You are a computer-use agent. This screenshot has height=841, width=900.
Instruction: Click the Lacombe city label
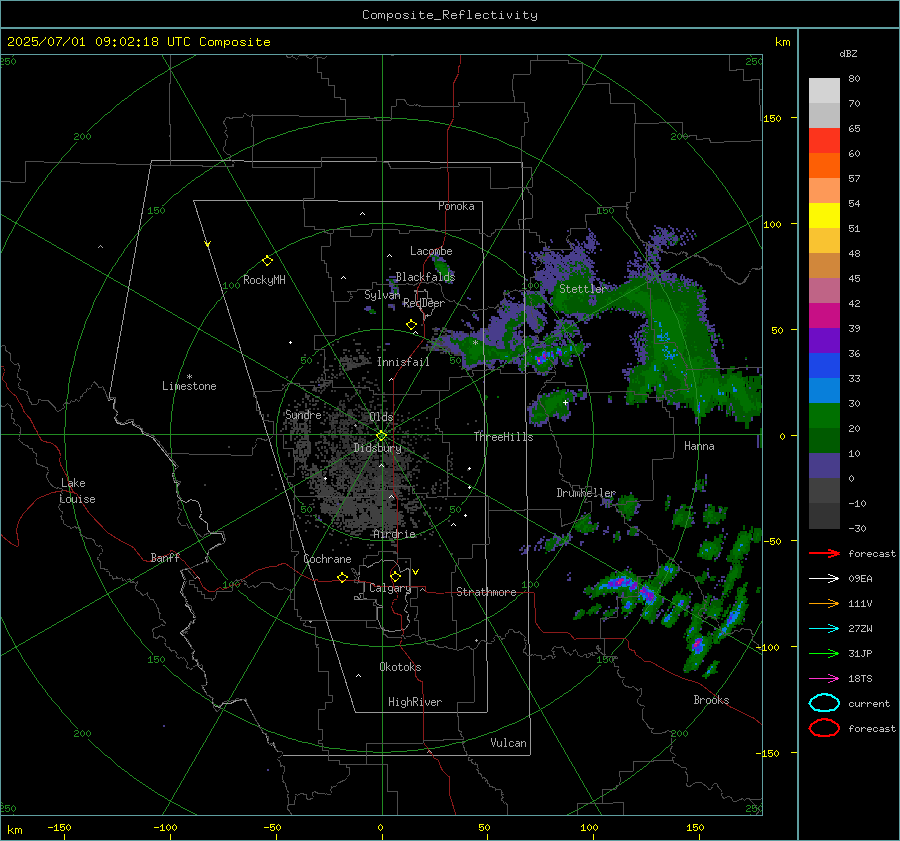431,251
